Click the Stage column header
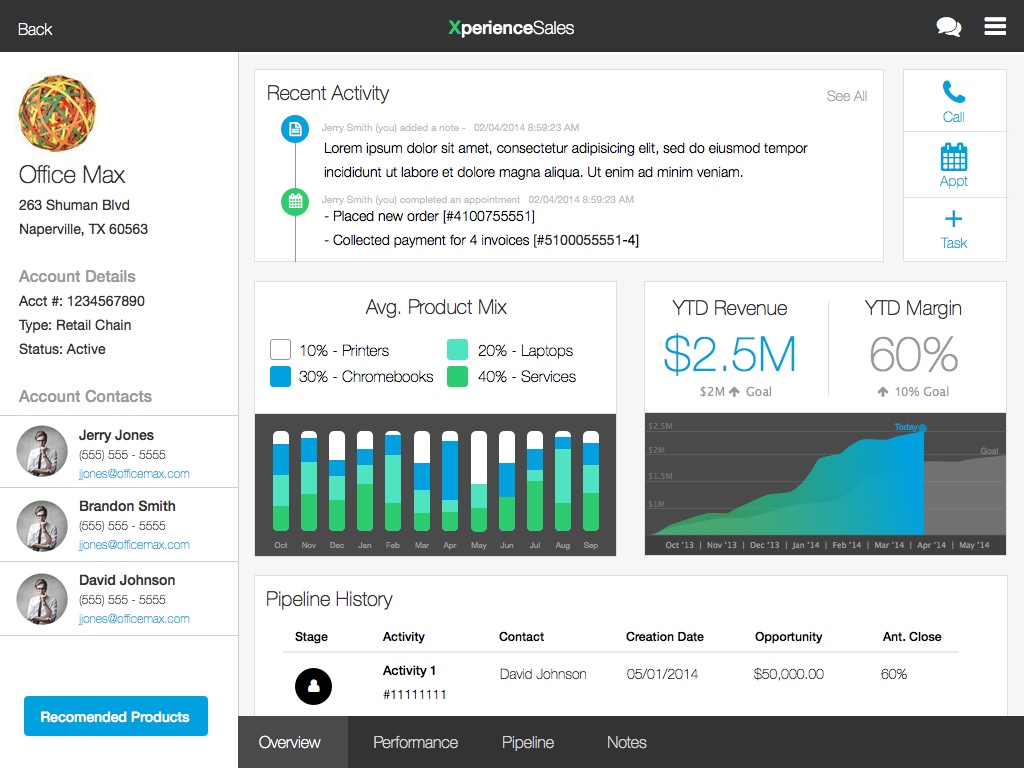The image size is (1024, 768). [x=311, y=637]
